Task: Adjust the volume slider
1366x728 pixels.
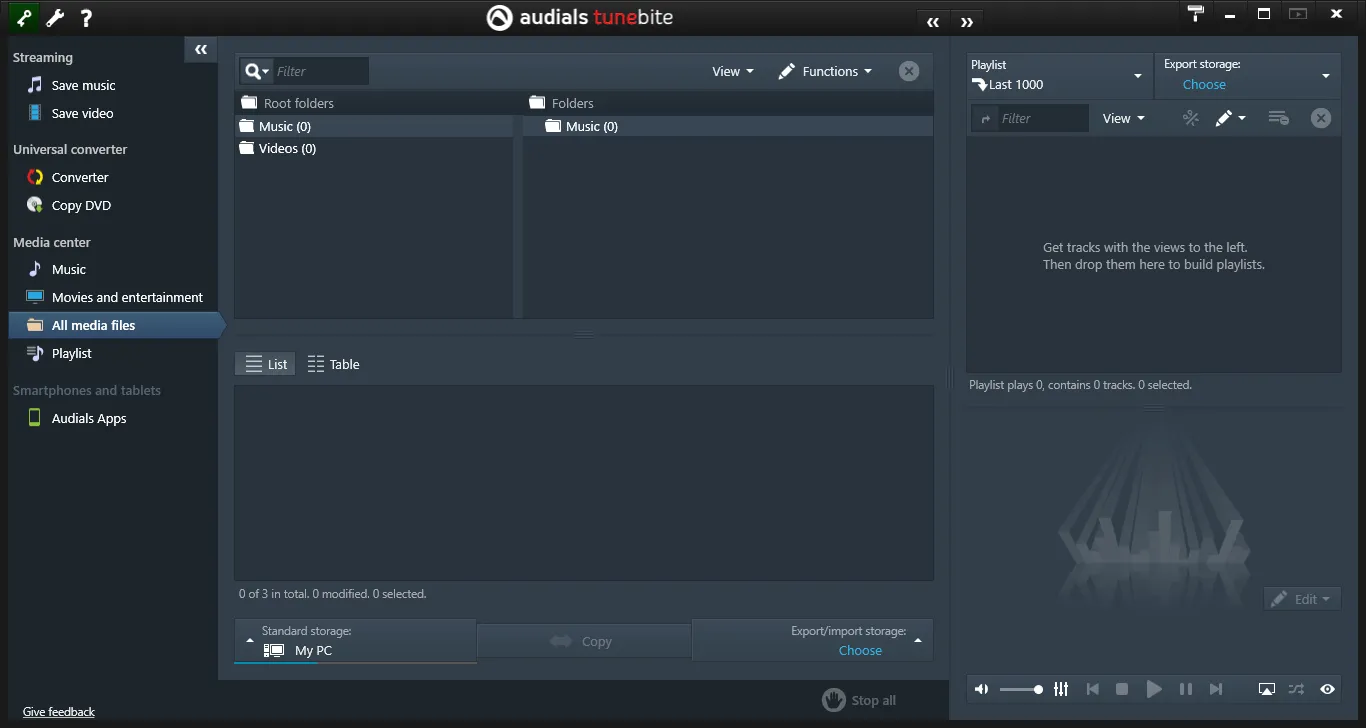Action: [1021, 689]
